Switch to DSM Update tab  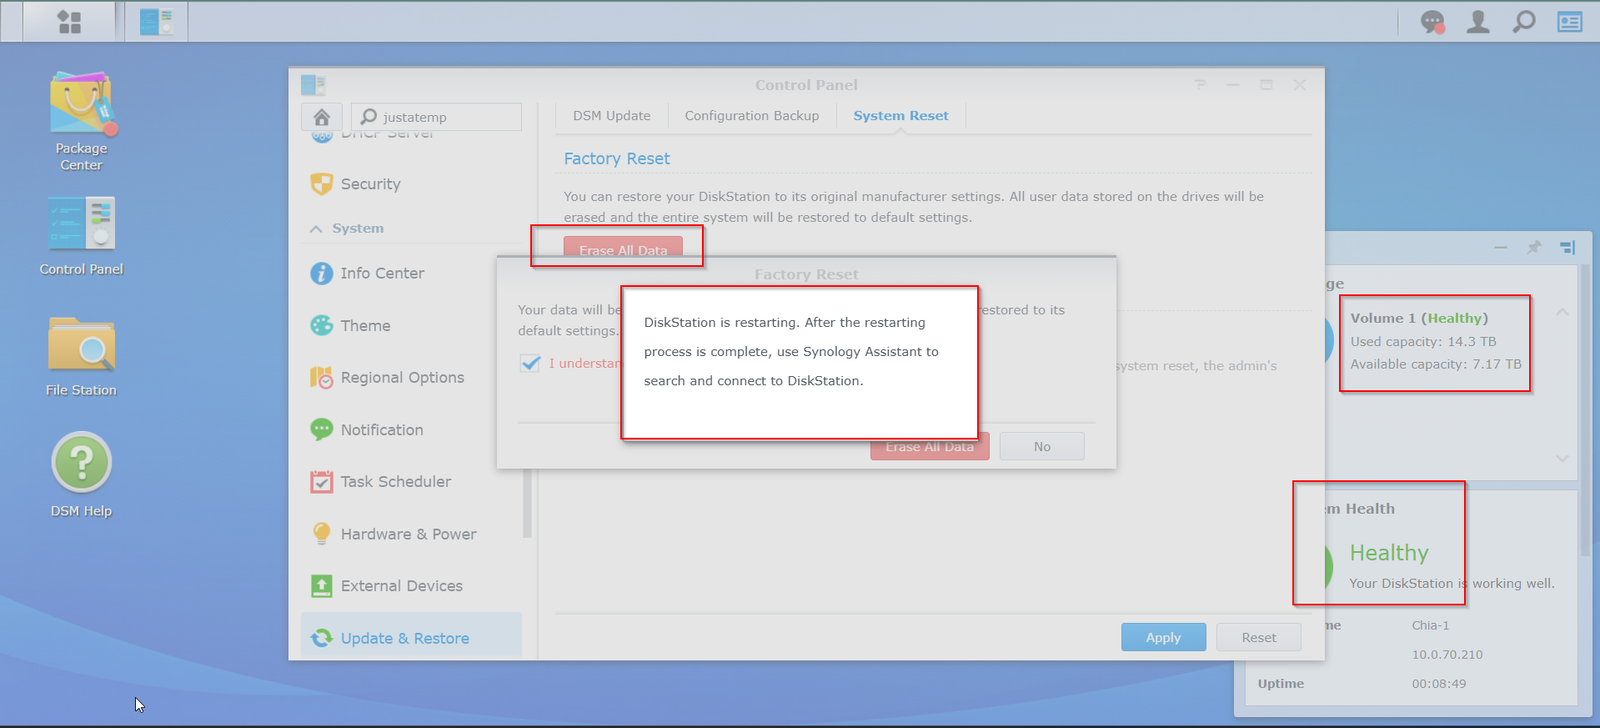[x=611, y=116]
